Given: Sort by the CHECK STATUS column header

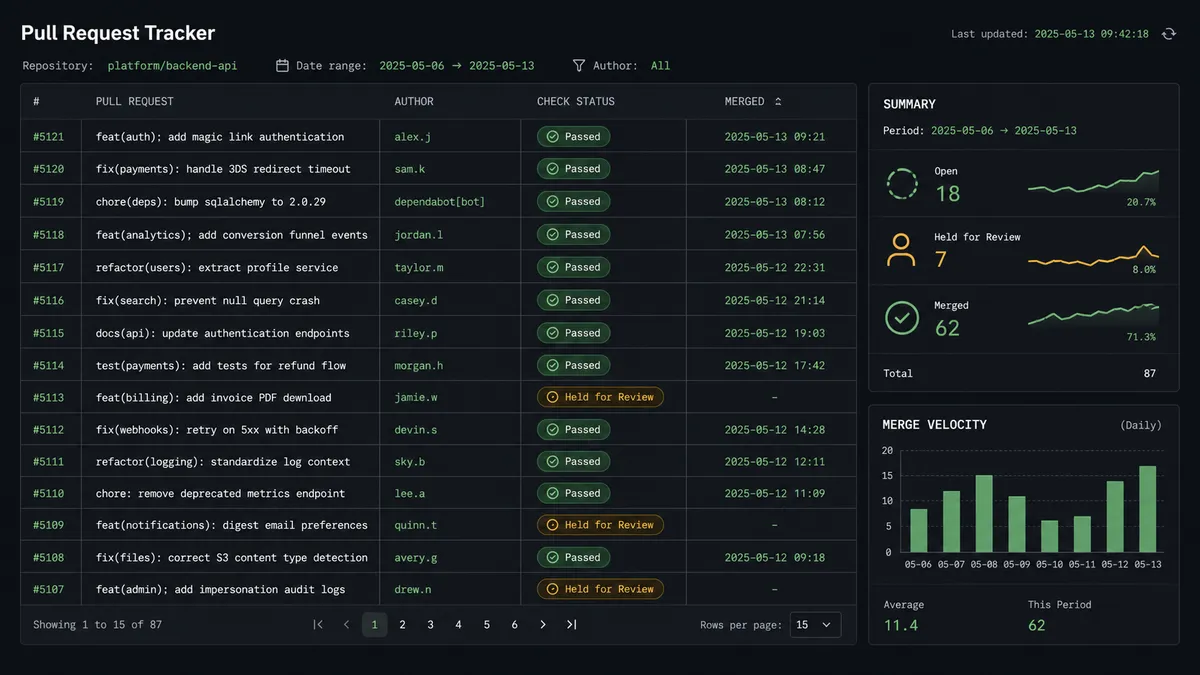Looking at the screenshot, I should [x=576, y=101].
